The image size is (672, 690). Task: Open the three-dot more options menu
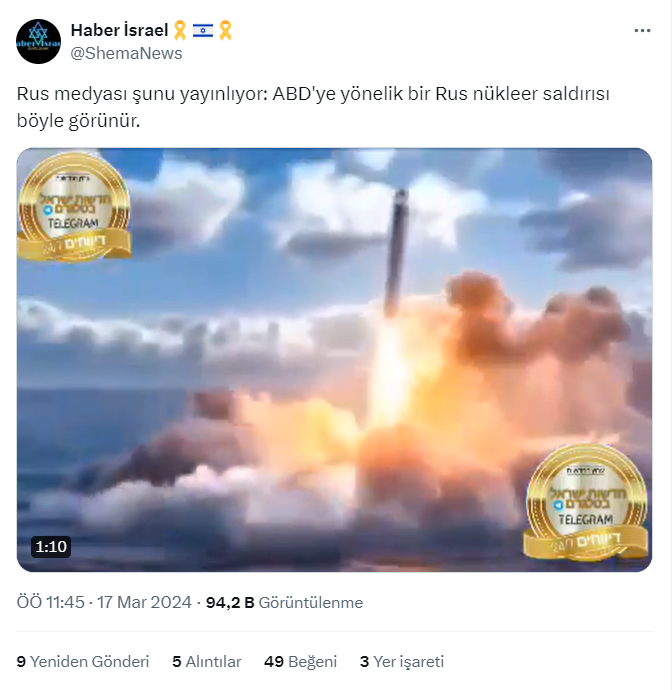642,30
